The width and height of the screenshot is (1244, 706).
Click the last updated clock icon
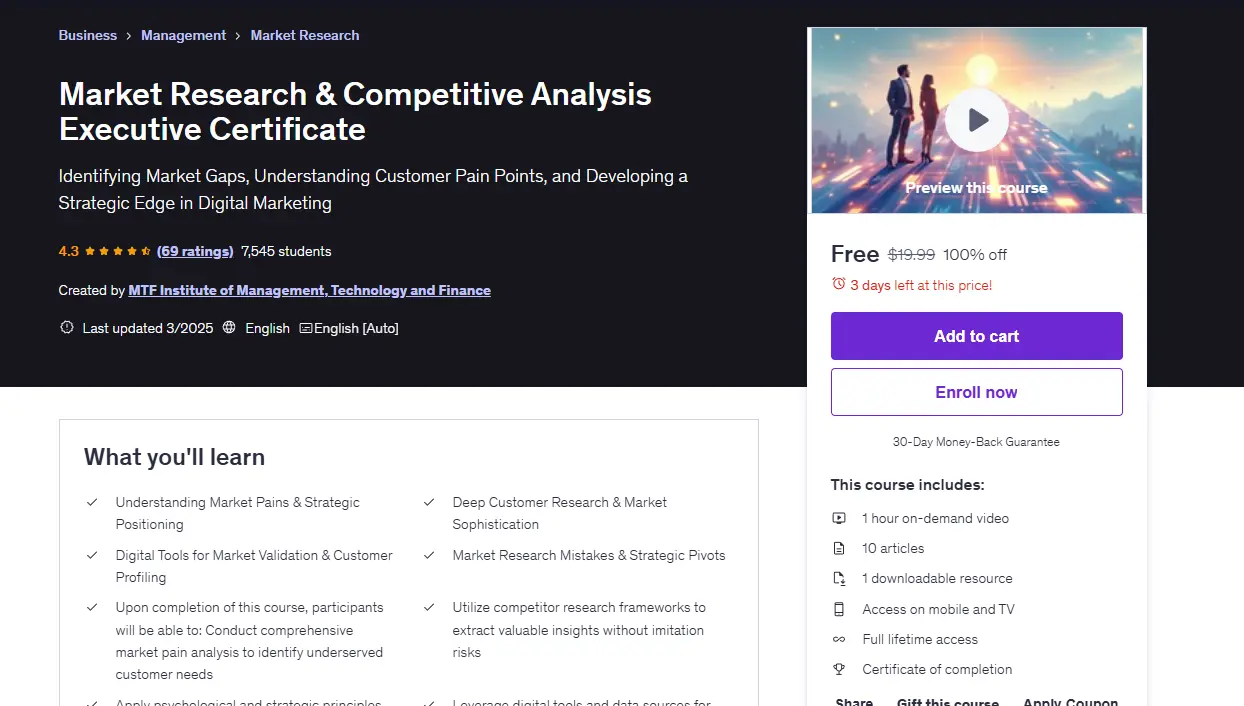67,328
